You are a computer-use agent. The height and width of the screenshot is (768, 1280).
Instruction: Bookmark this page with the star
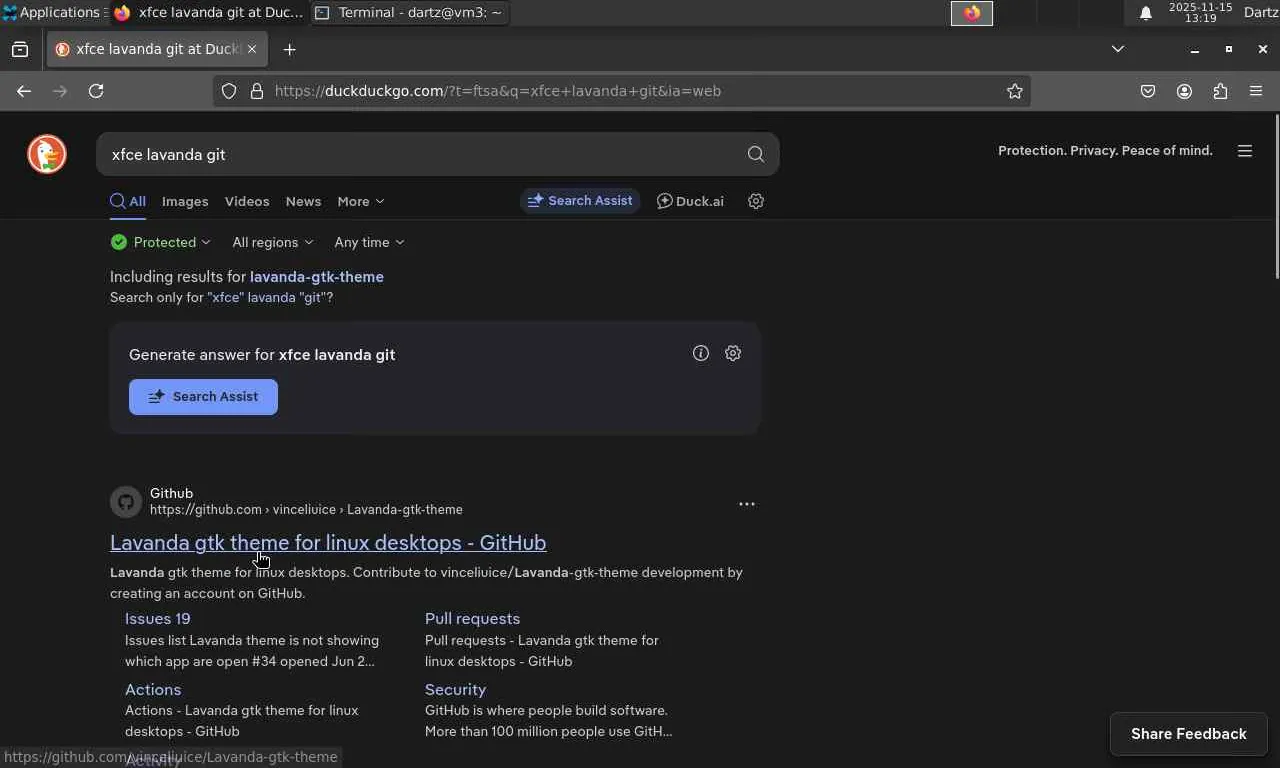coord(1015,91)
